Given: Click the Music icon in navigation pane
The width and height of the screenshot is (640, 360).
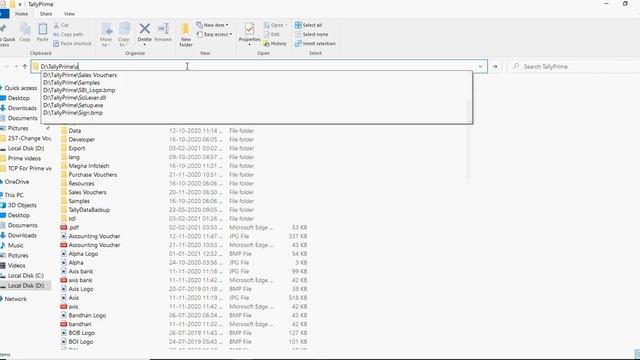Looking at the screenshot, I should [3, 245].
